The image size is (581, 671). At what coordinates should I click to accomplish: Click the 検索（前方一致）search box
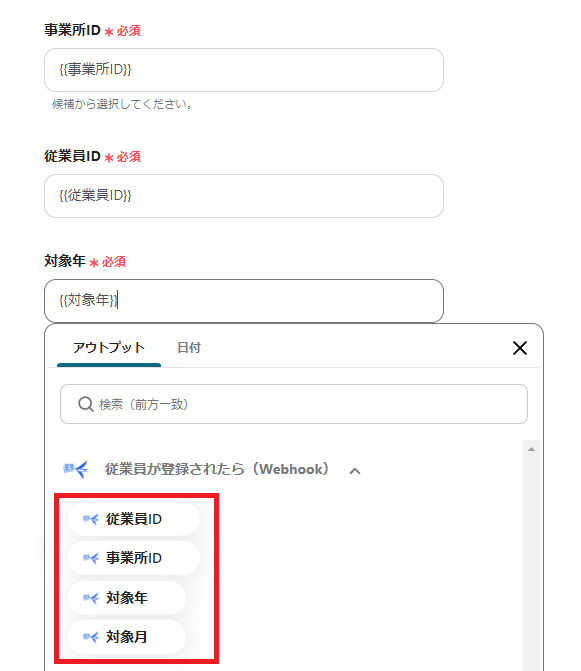pyautogui.click(x=294, y=404)
